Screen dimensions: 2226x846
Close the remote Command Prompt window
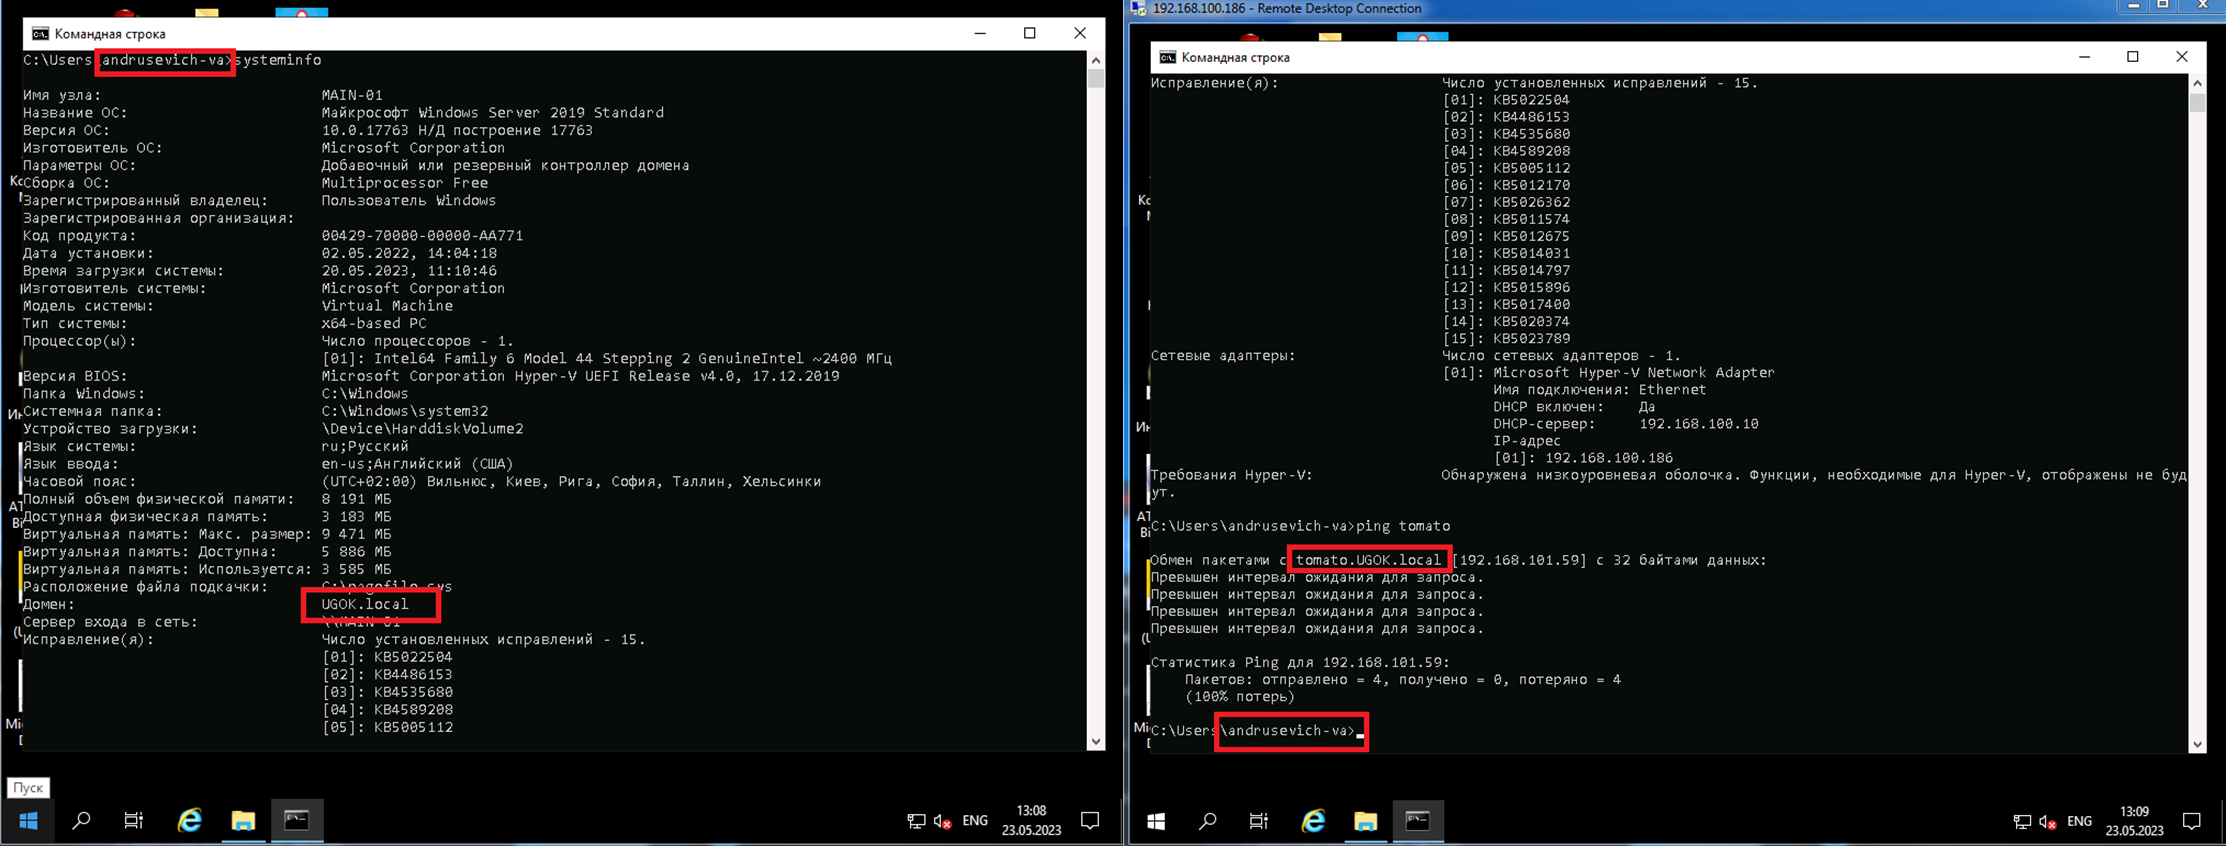pyautogui.click(x=2182, y=57)
